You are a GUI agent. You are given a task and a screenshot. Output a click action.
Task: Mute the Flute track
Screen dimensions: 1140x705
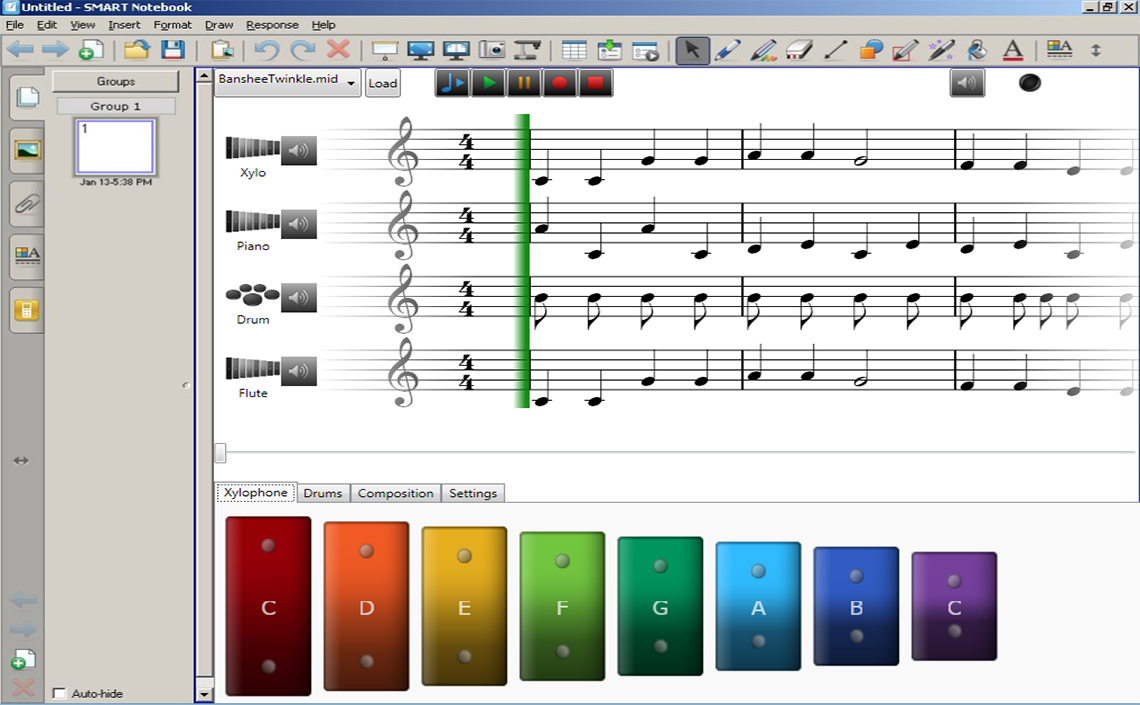(299, 371)
